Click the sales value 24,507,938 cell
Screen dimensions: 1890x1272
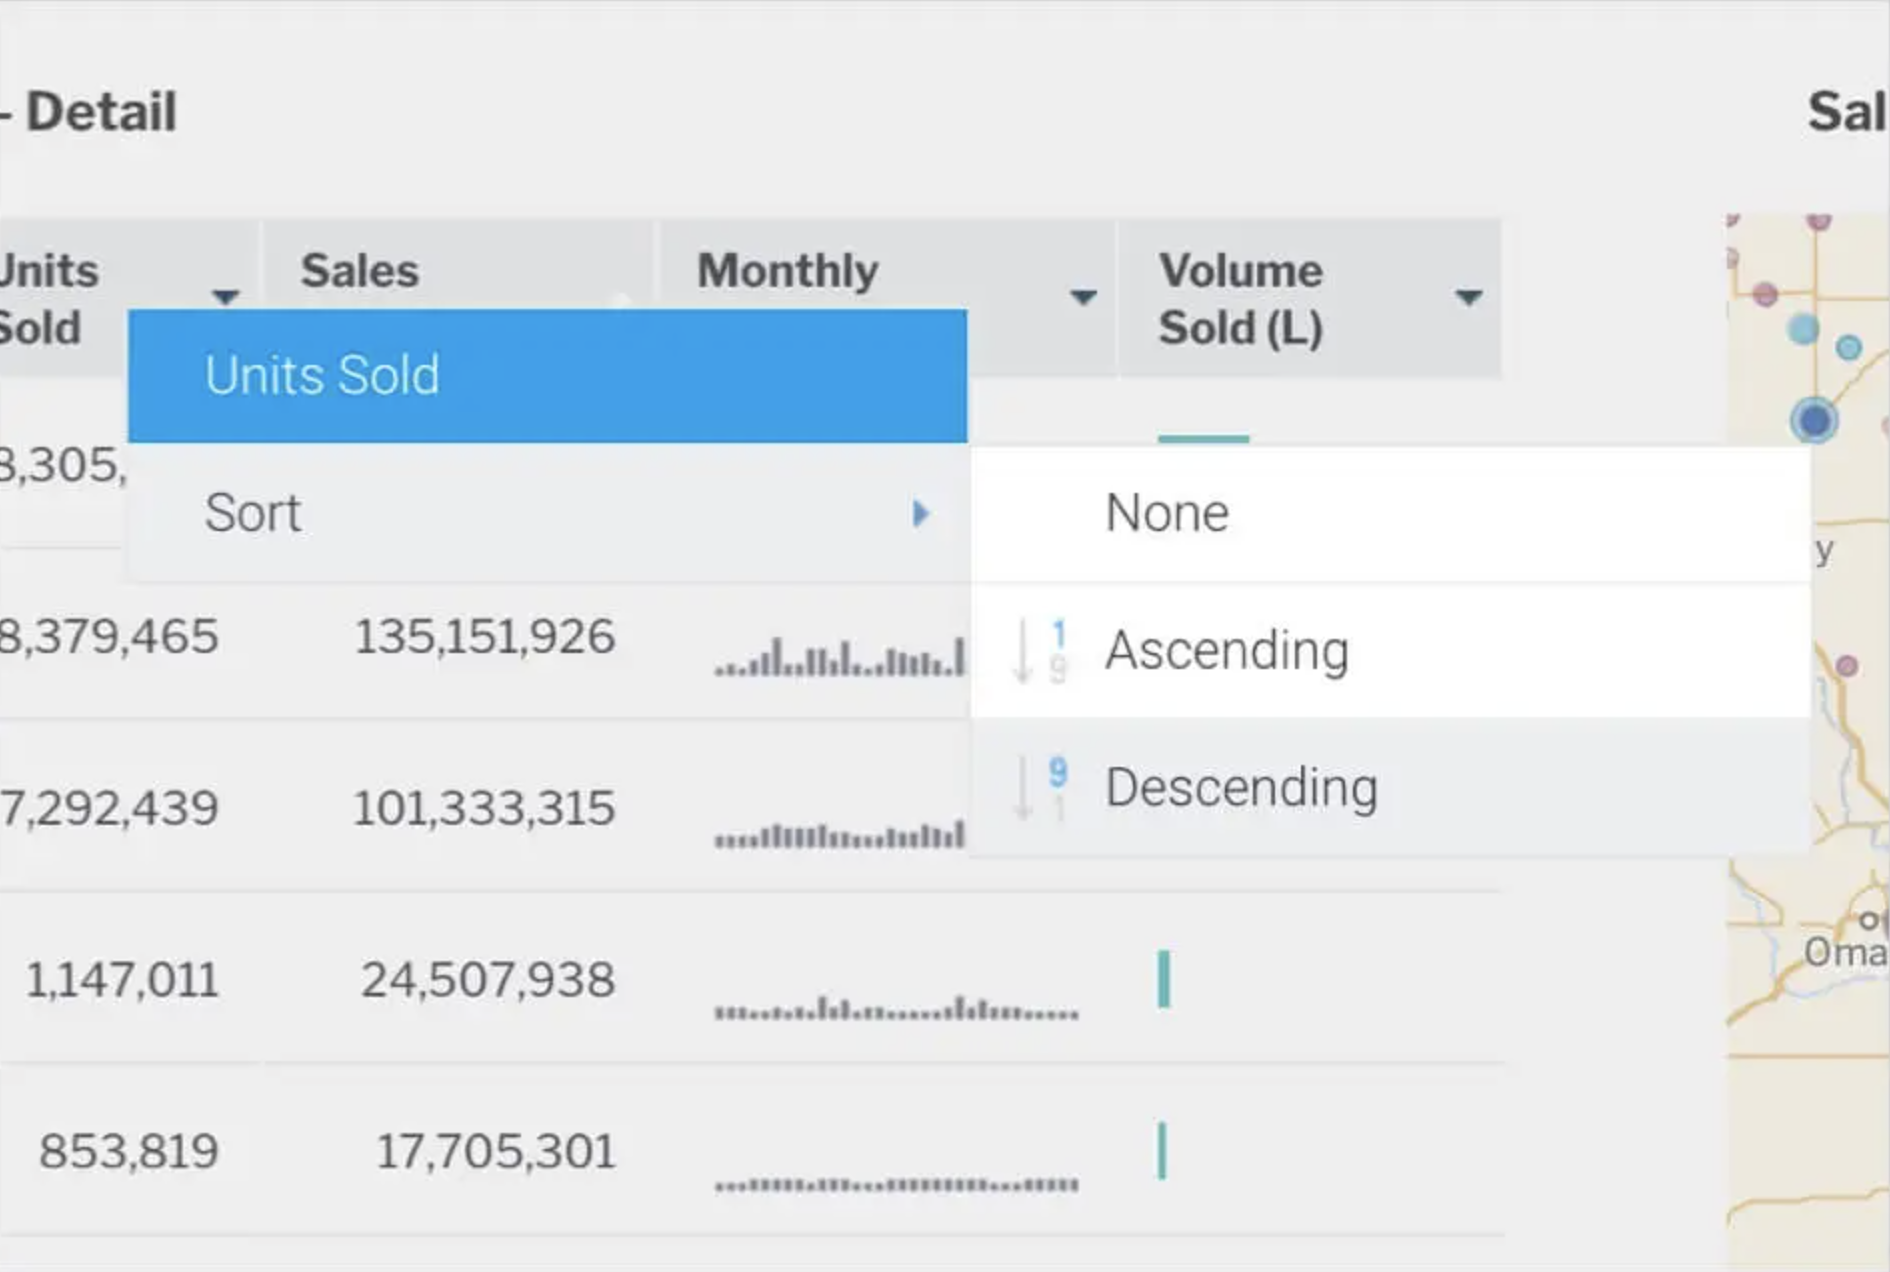click(487, 978)
